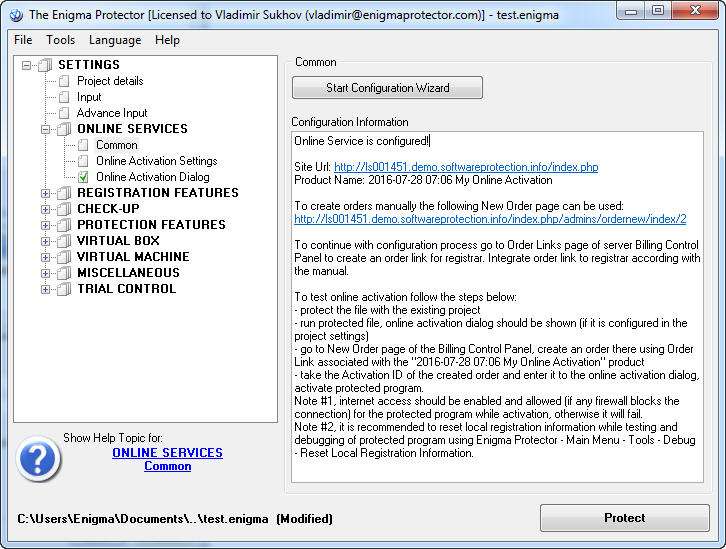The height and width of the screenshot is (549, 726).
Task: Click the TRIAL CONTROL pages icon
Action: tap(64, 289)
